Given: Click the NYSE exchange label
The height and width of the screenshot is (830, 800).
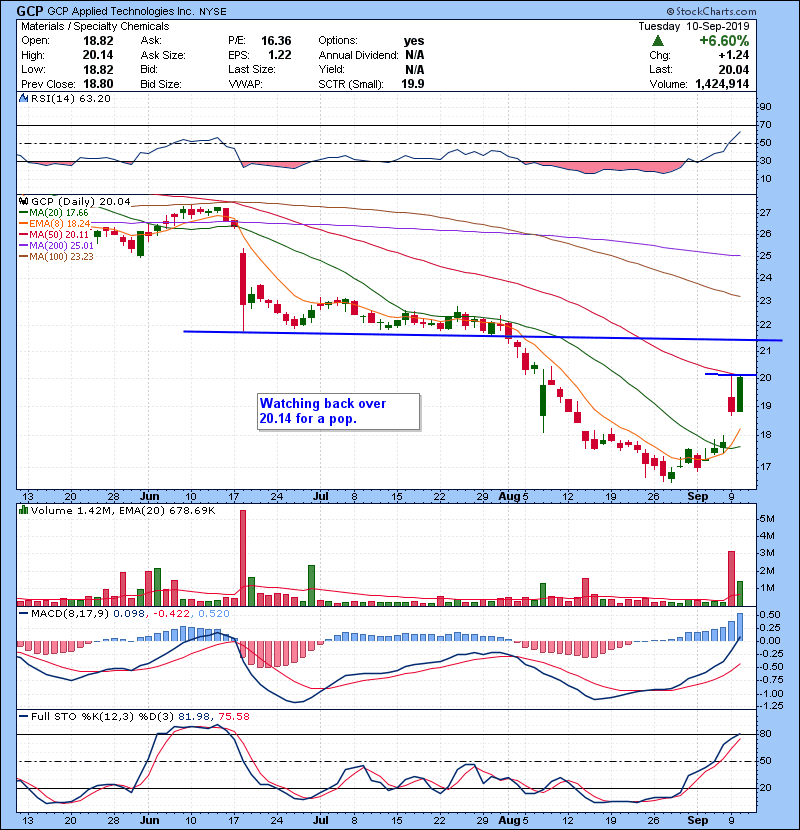Looking at the screenshot, I should [213, 11].
